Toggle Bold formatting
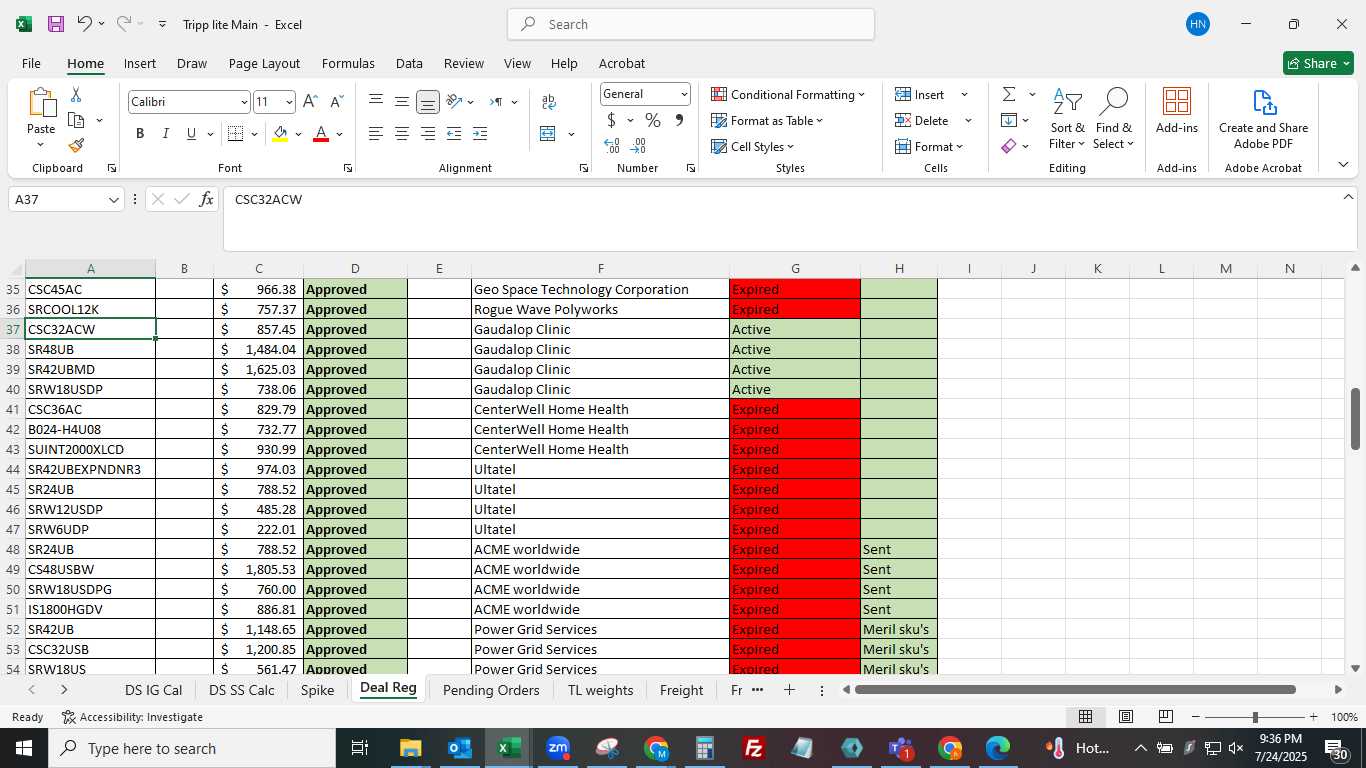The image size is (1366, 768). (x=140, y=134)
